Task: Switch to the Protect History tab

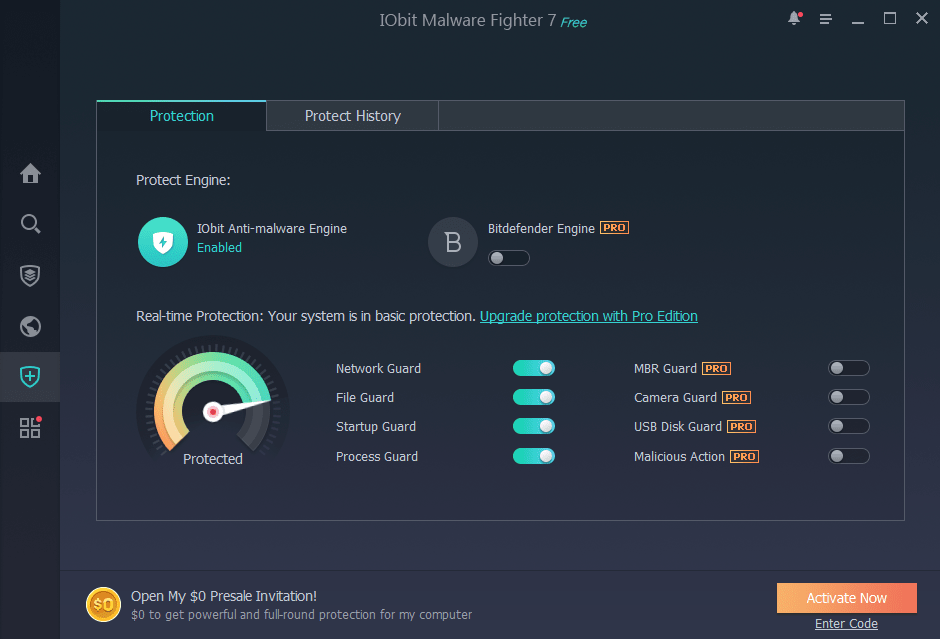Action: 352,116
